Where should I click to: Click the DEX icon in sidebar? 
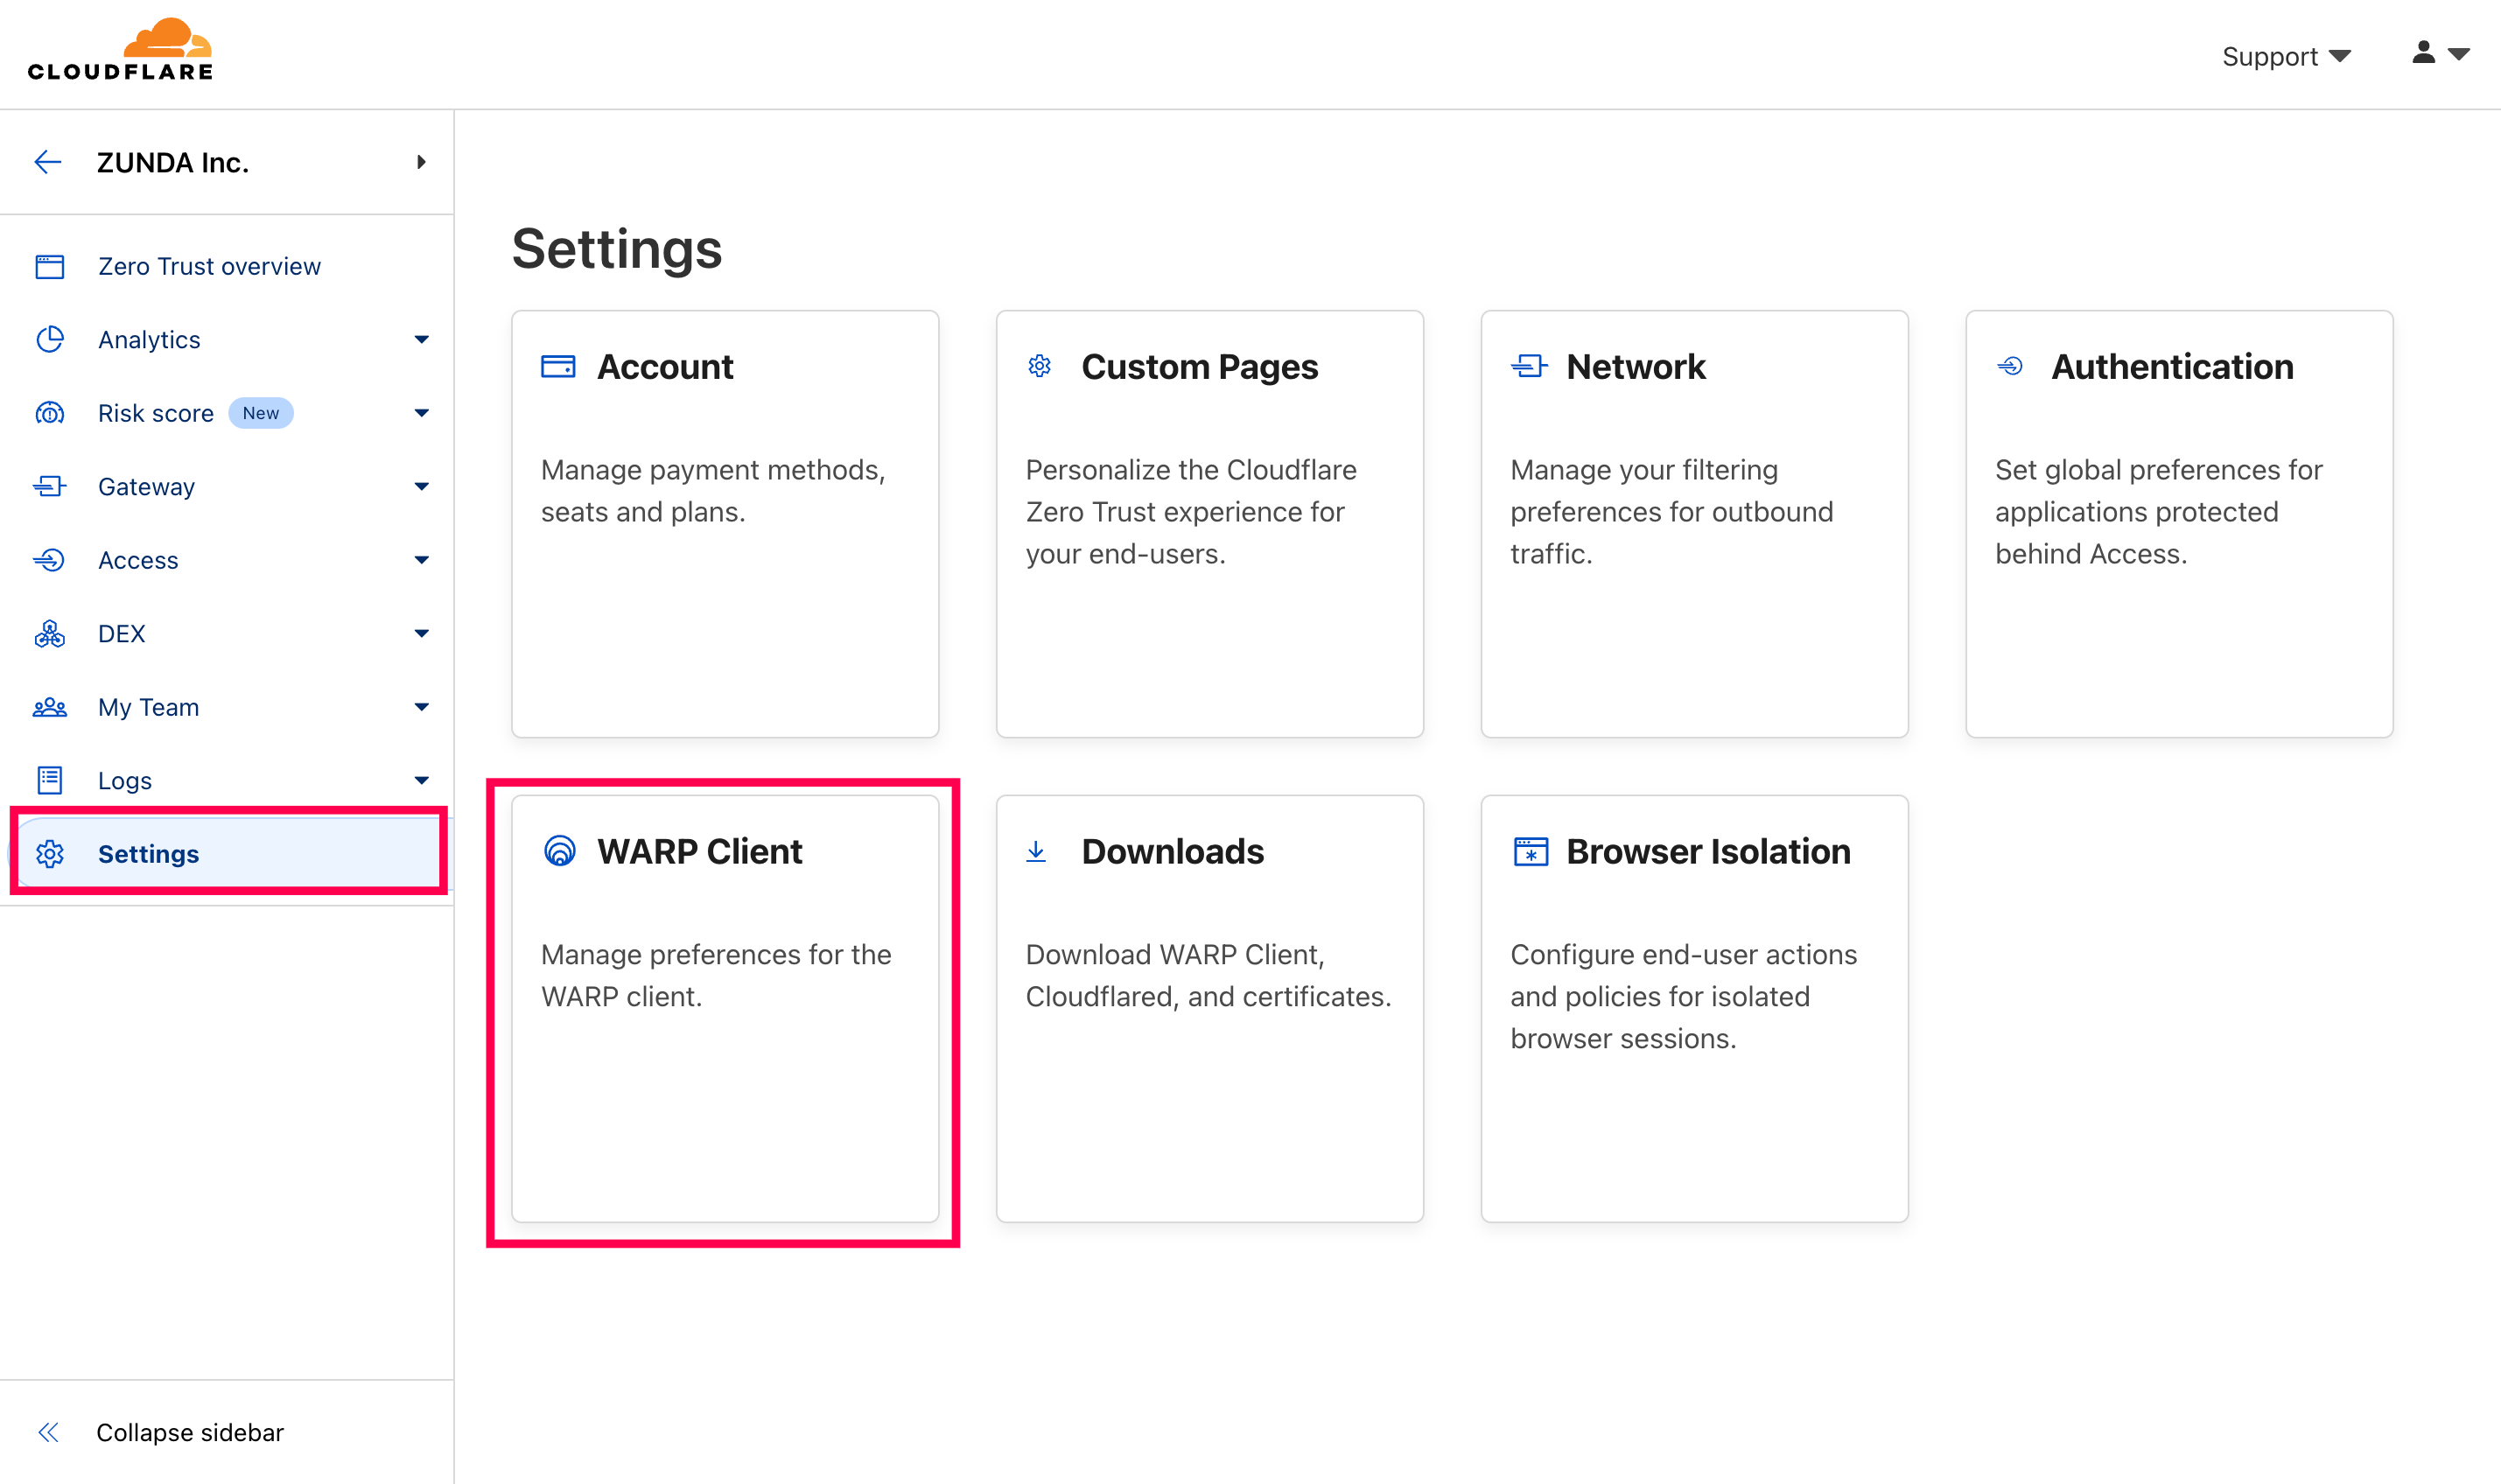50,634
